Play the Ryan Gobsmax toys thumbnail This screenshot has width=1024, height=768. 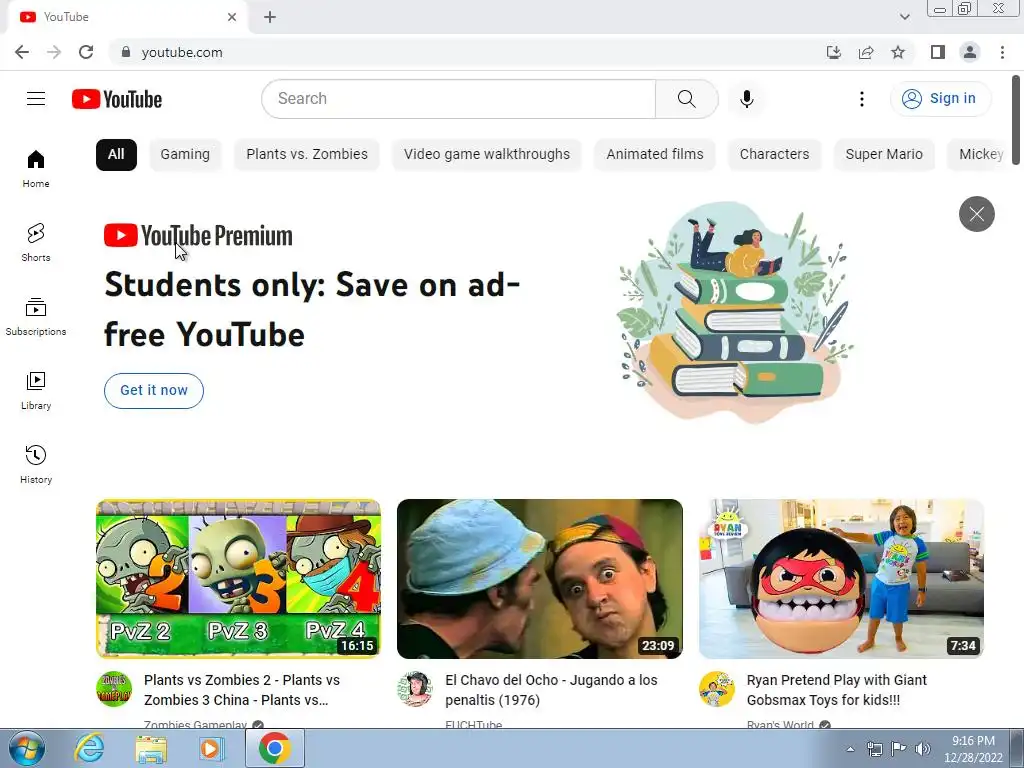tap(841, 579)
